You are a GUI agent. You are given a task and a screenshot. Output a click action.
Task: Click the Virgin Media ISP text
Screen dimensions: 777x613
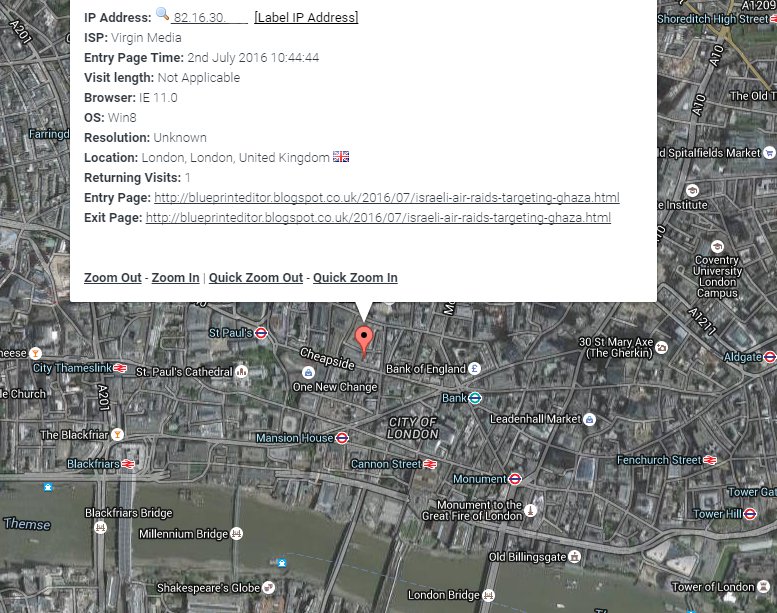pyautogui.click(x=146, y=38)
